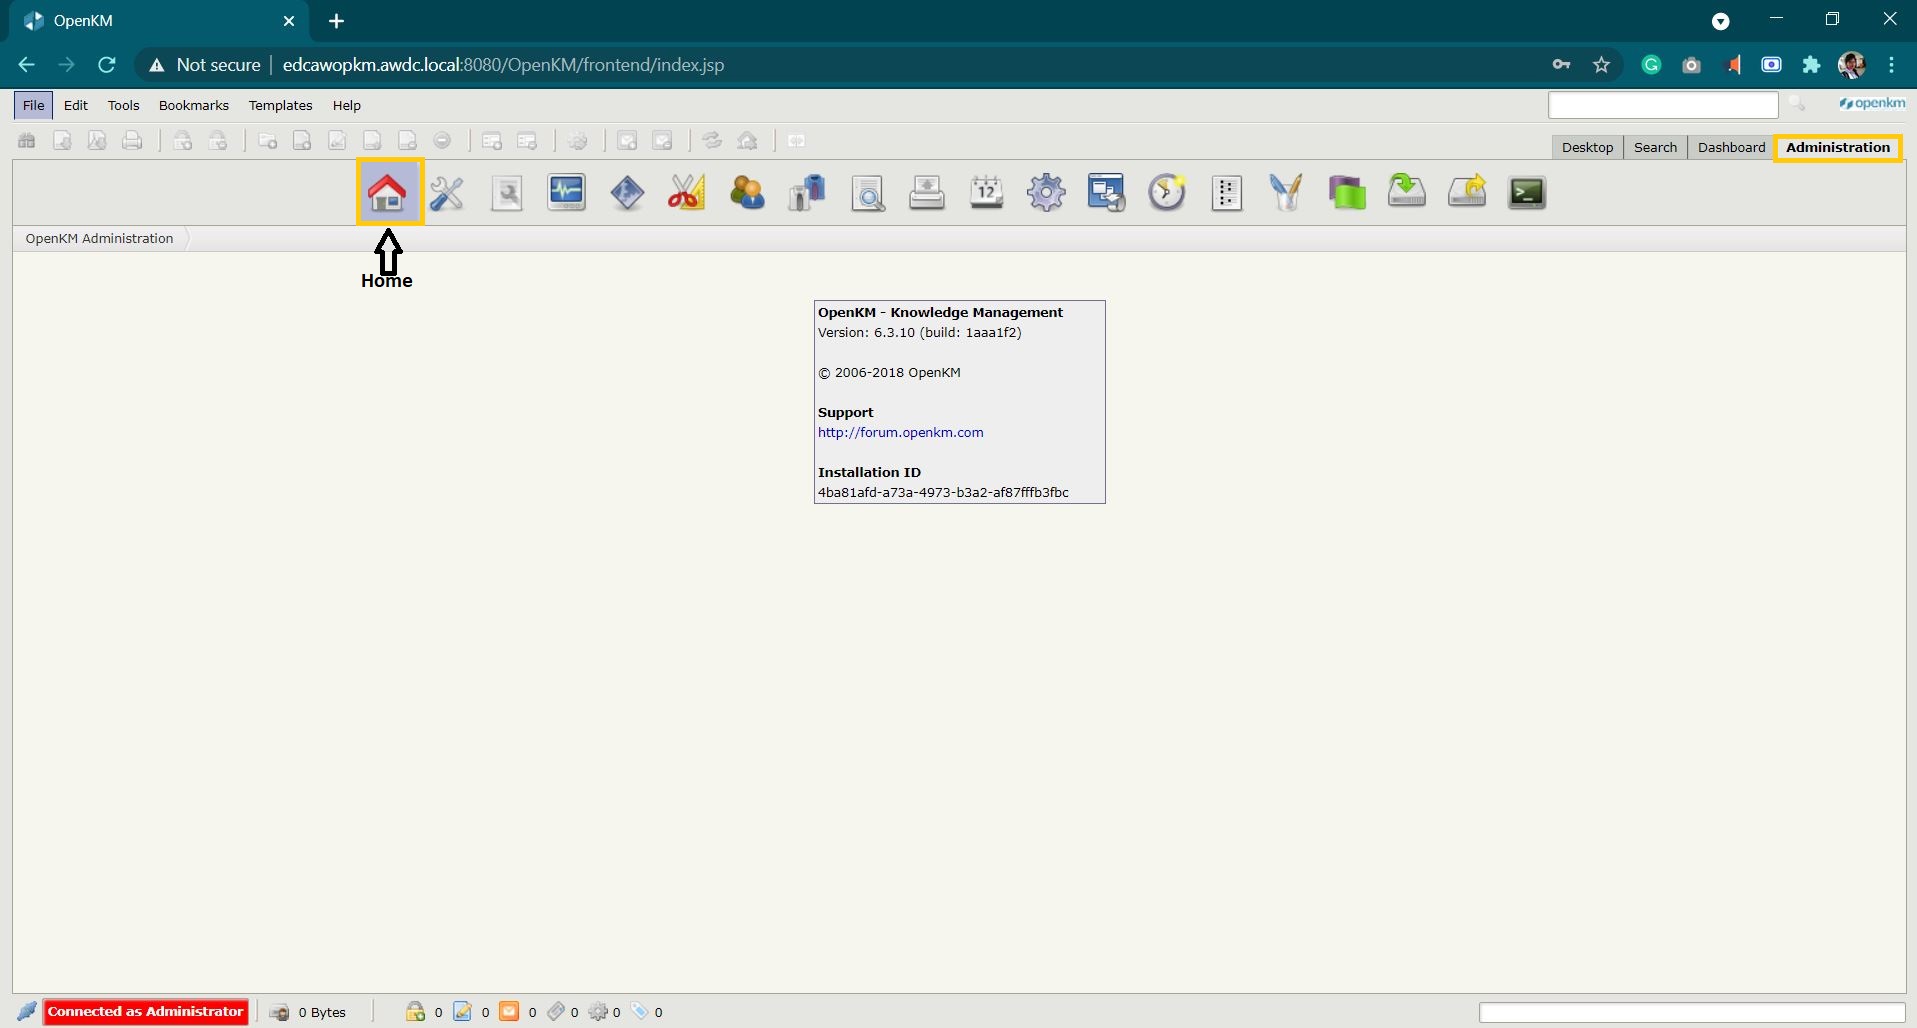Open the scissors-and-ruler Utilities icon

[687, 192]
